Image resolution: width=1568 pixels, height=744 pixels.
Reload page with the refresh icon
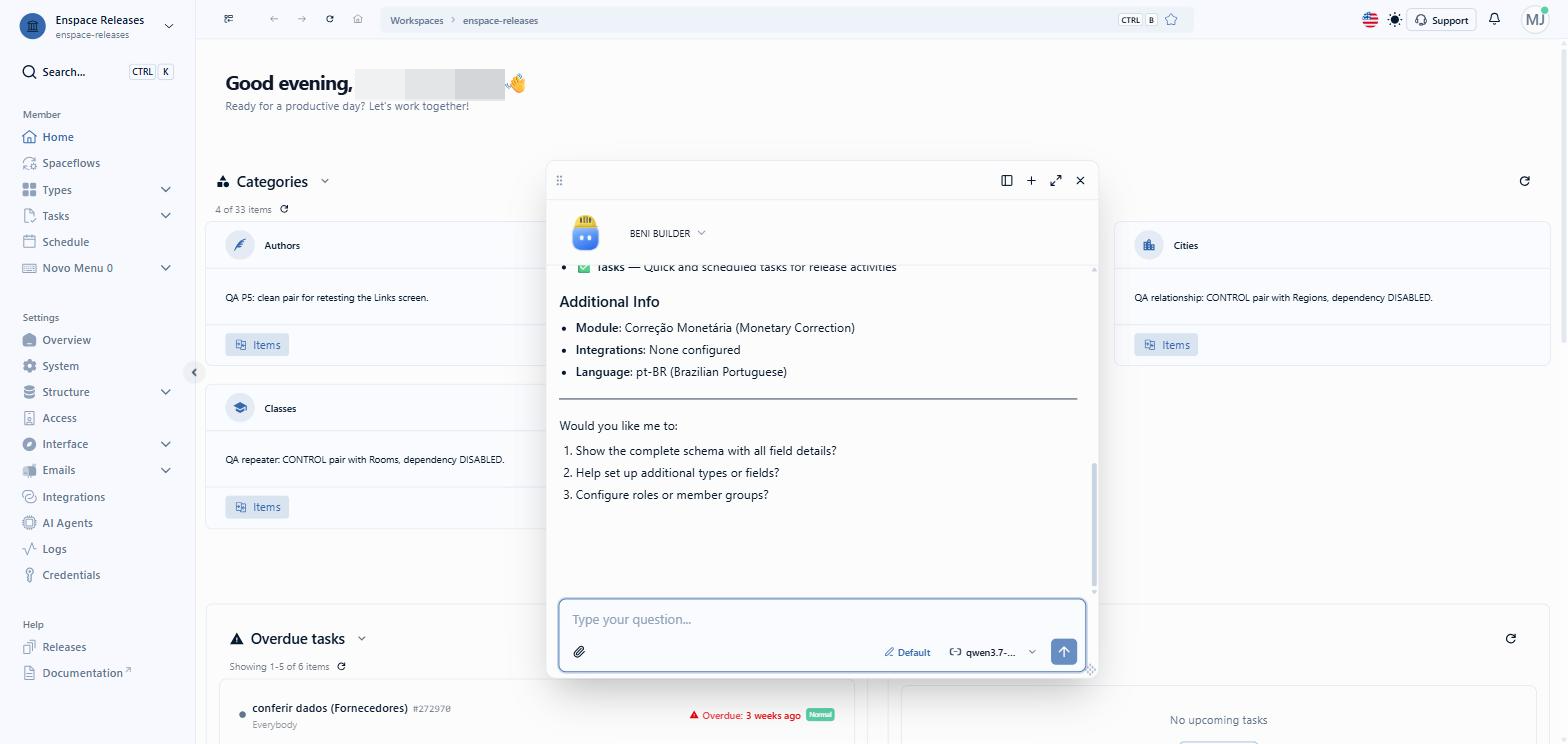(330, 19)
